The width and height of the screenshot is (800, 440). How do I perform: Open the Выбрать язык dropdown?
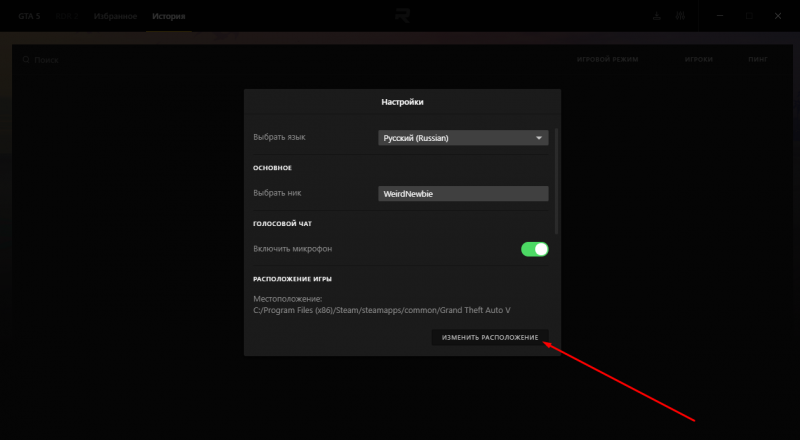[462, 138]
